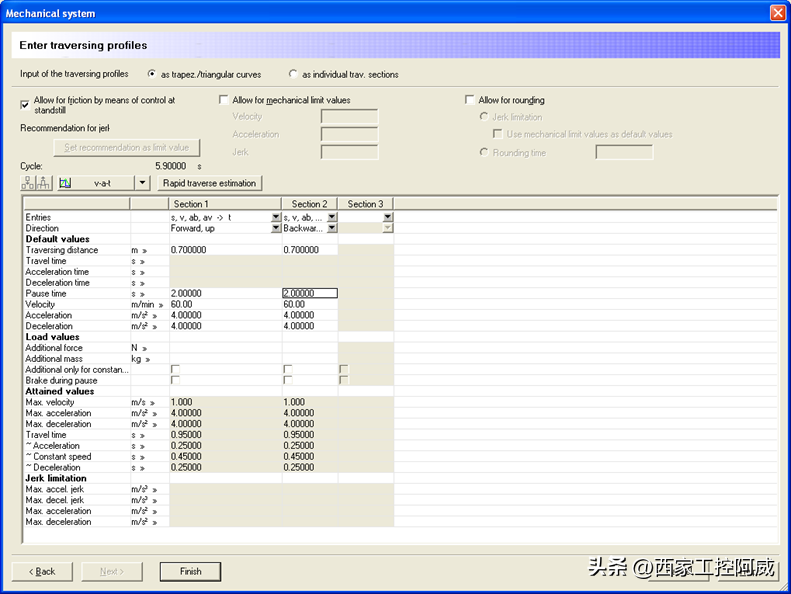Open Section 2 Direction dropdown
The image size is (791, 594).
tap(332, 228)
